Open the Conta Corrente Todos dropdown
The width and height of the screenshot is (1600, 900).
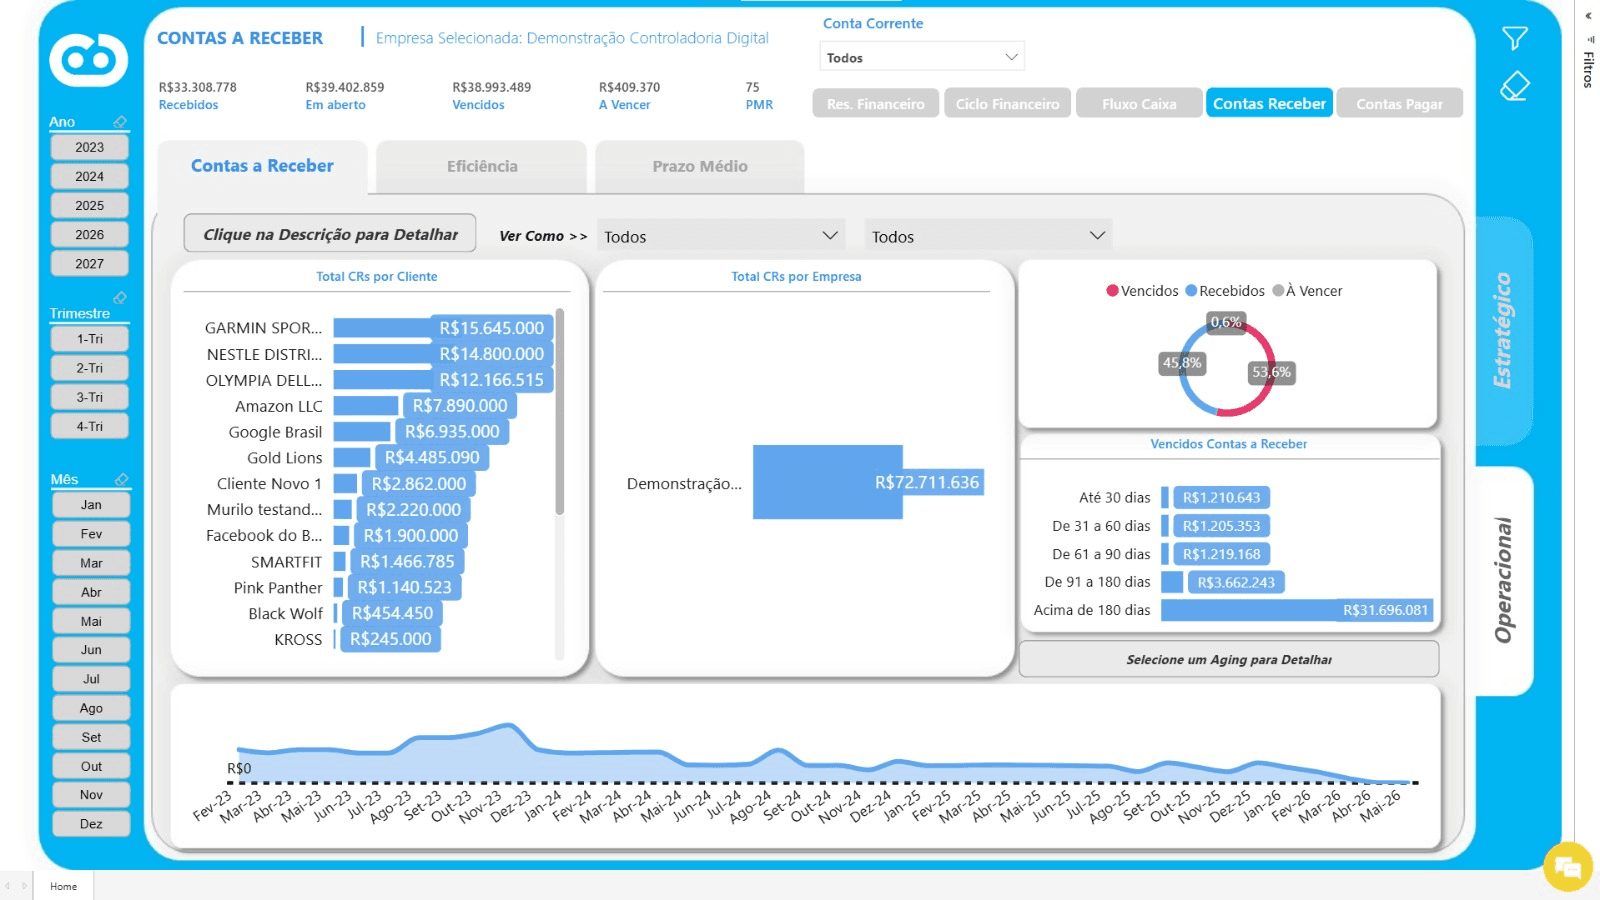tap(921, 57)
